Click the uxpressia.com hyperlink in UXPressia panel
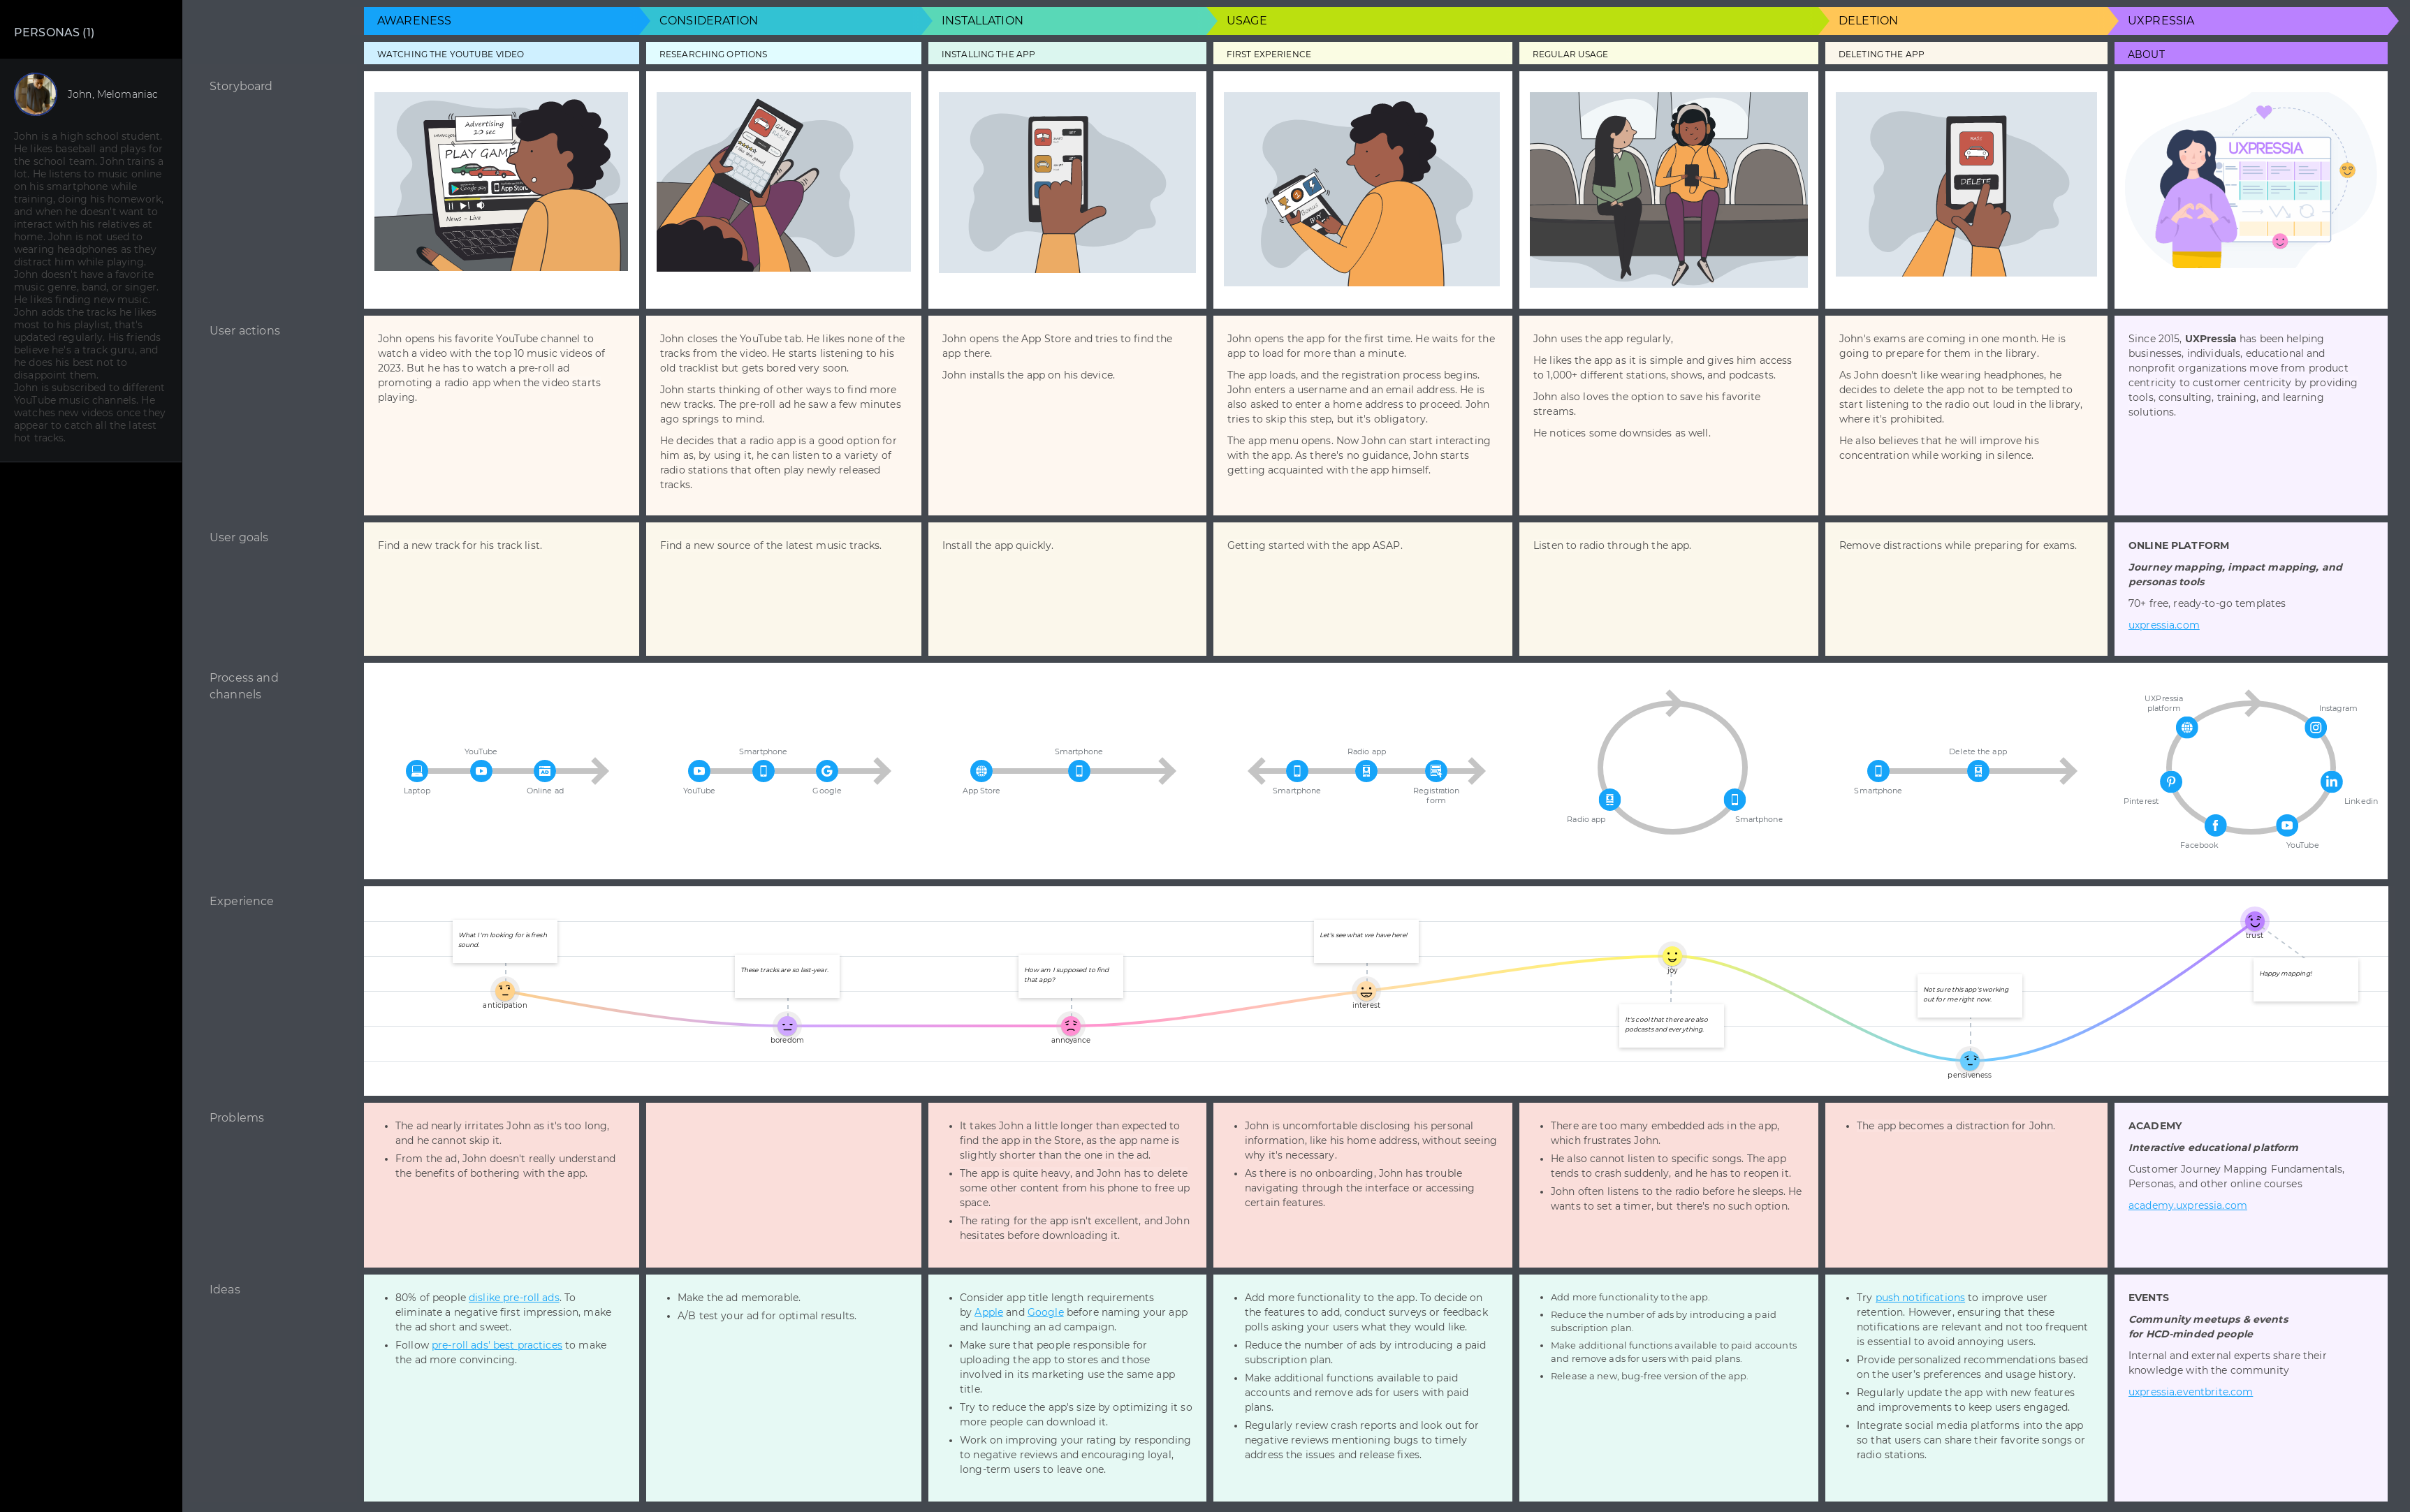Screen dimensions: 2410x1512 2163,624
